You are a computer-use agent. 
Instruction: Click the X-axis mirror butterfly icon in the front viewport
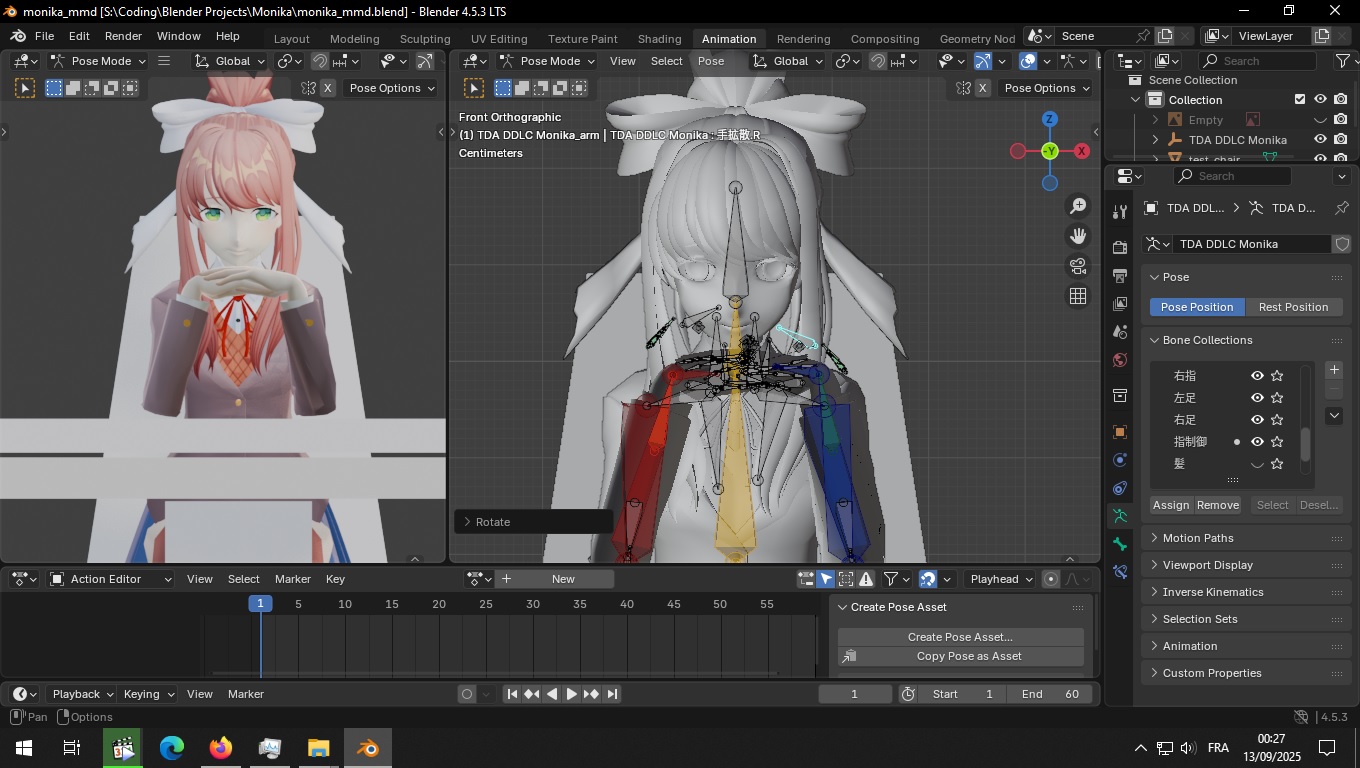(963, 88)
